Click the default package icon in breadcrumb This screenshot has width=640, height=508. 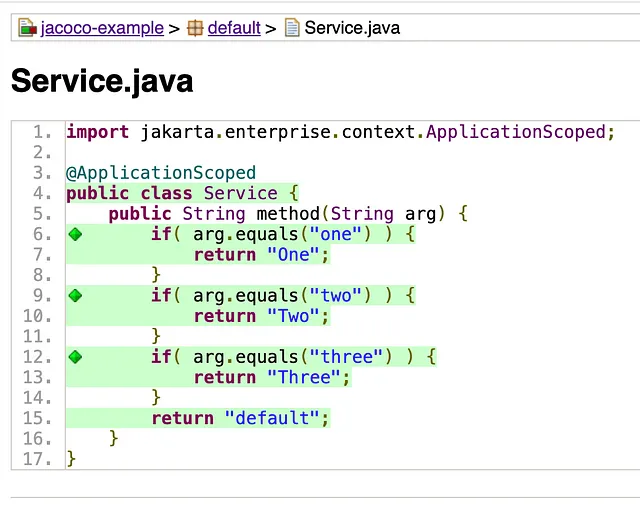tap(195, 28)
